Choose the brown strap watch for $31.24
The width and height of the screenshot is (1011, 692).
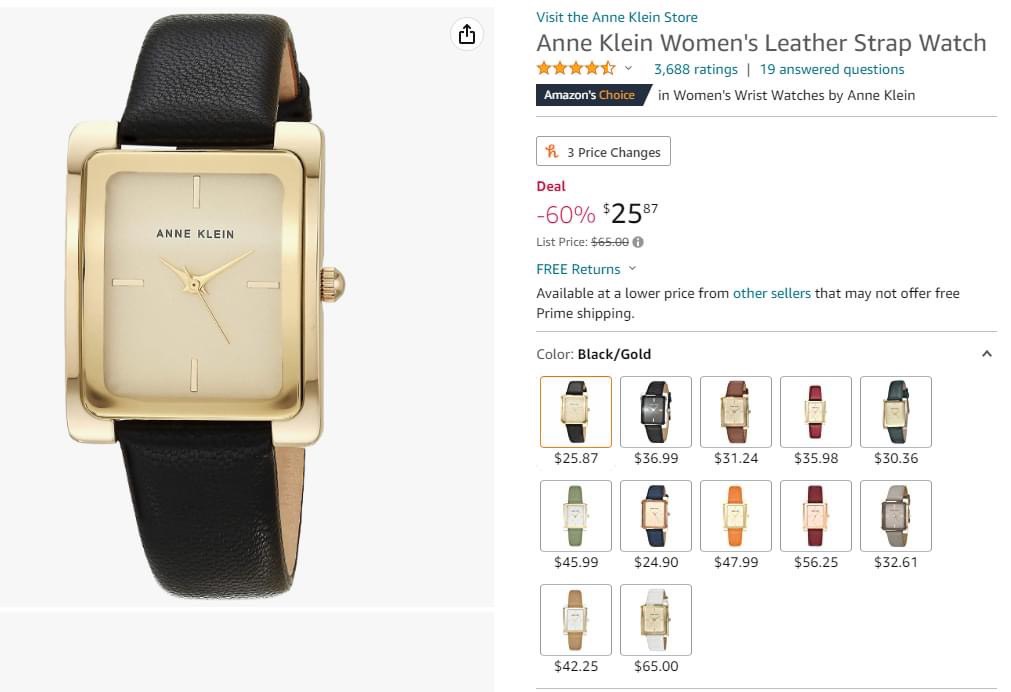pos(736,411)
